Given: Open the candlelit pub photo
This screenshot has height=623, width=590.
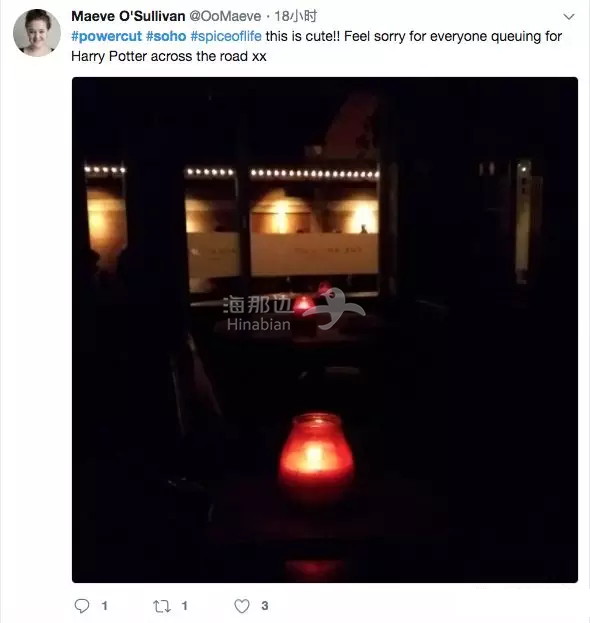Looking at the screenshot, I should click(x=325, y=330).
